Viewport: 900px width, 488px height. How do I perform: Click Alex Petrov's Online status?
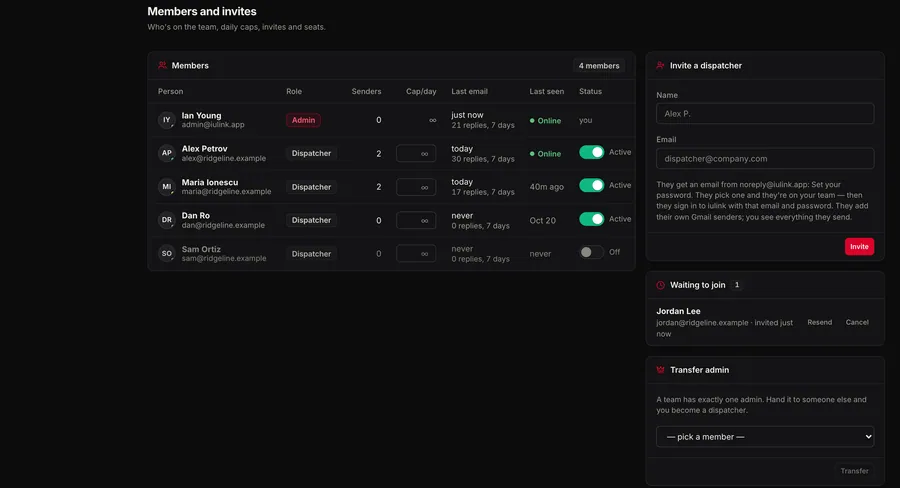pyautogui.click(x=545, y=154)
